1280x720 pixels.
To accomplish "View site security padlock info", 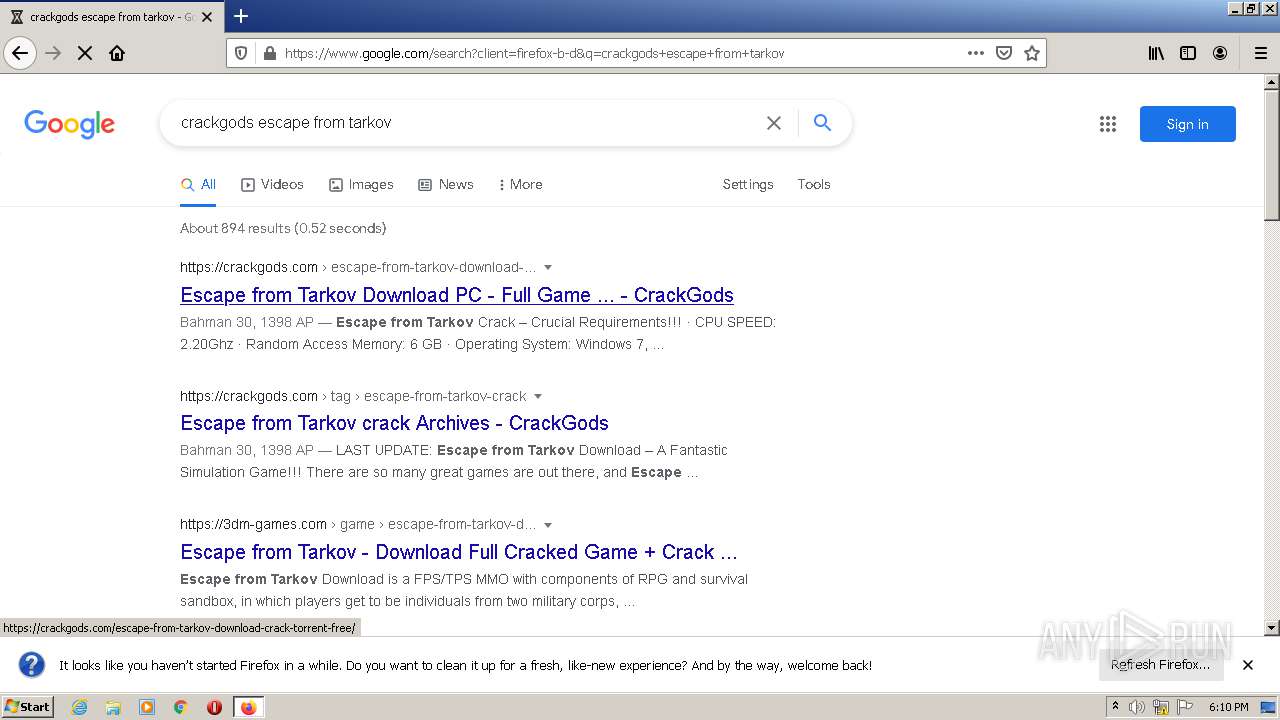I will [x=269, y=53].
